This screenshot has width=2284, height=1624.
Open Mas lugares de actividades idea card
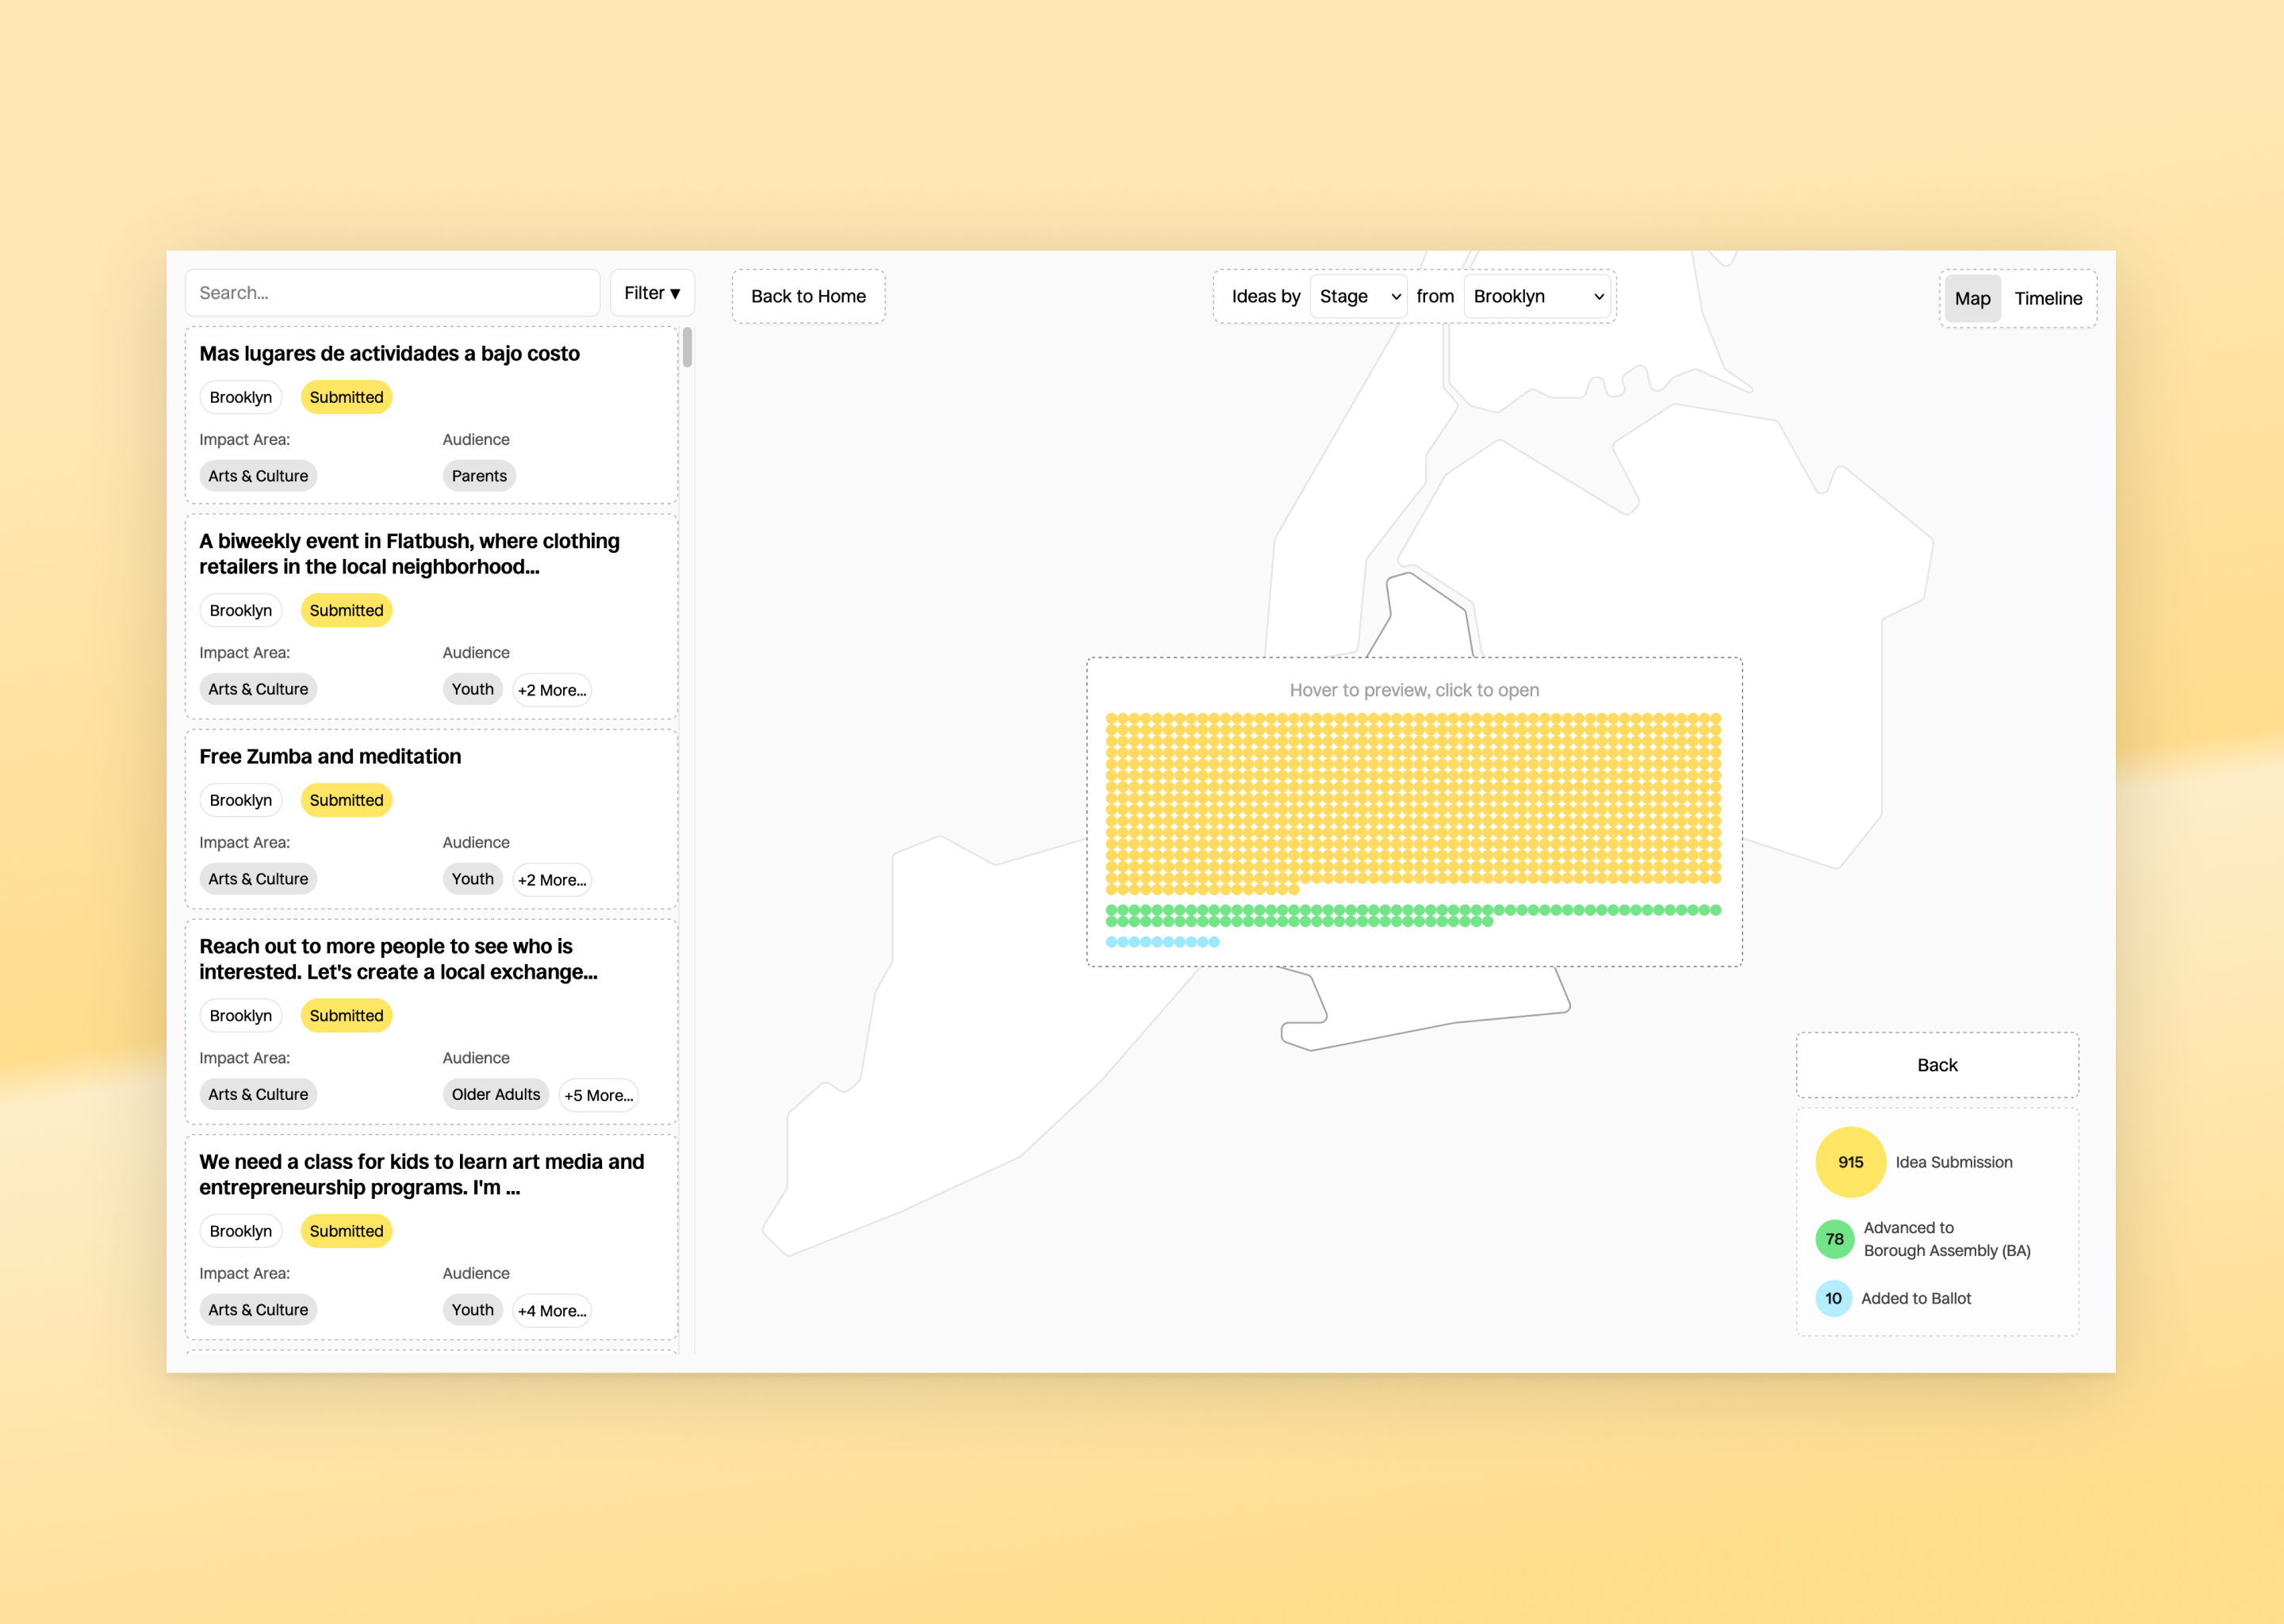point(389,354)
